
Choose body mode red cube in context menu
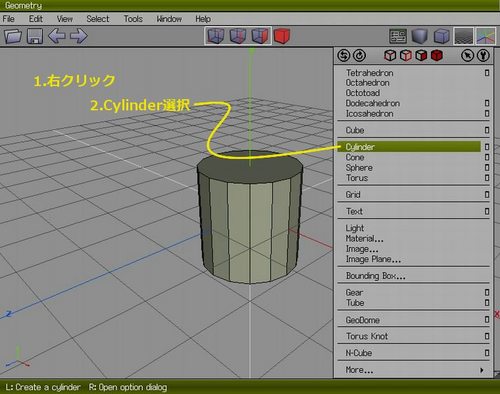(437, 56)
